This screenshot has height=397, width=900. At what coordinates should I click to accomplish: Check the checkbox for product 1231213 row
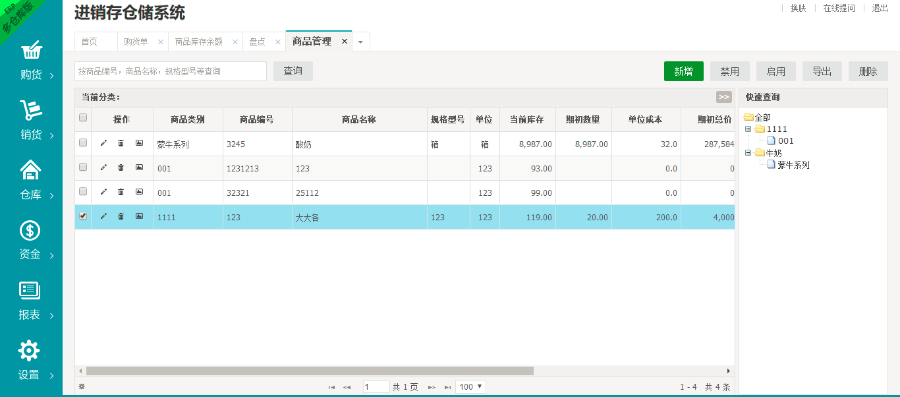pyautogui.click(x=83, y=167)
